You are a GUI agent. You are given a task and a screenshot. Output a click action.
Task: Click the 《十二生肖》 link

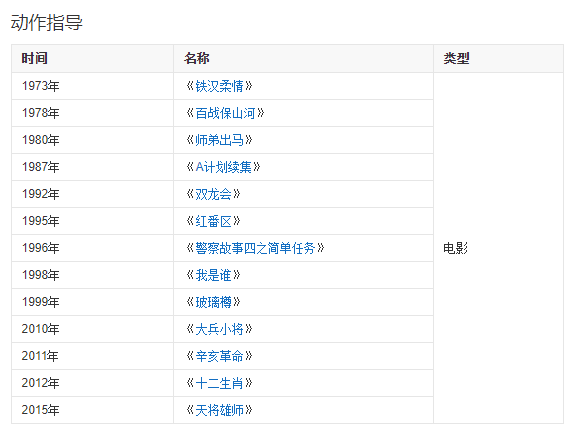click(219, 383)
